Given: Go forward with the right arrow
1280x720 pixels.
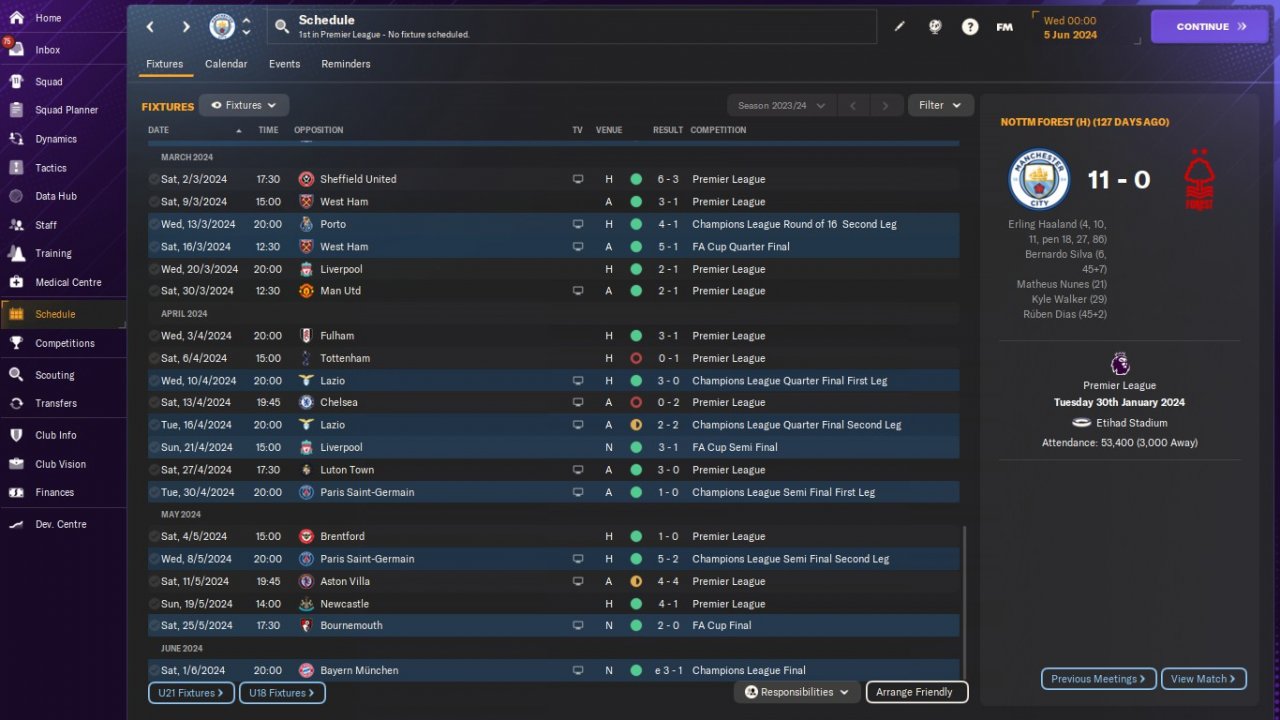Looking at the screenshot, I should [x=186, y=27].
